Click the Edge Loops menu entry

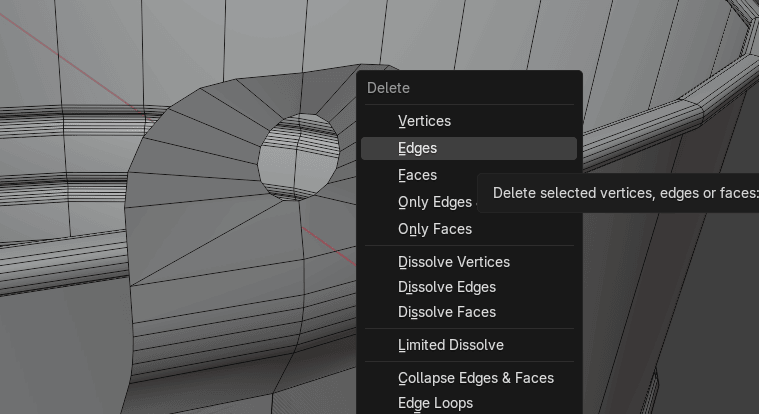[x=435, y=403]
